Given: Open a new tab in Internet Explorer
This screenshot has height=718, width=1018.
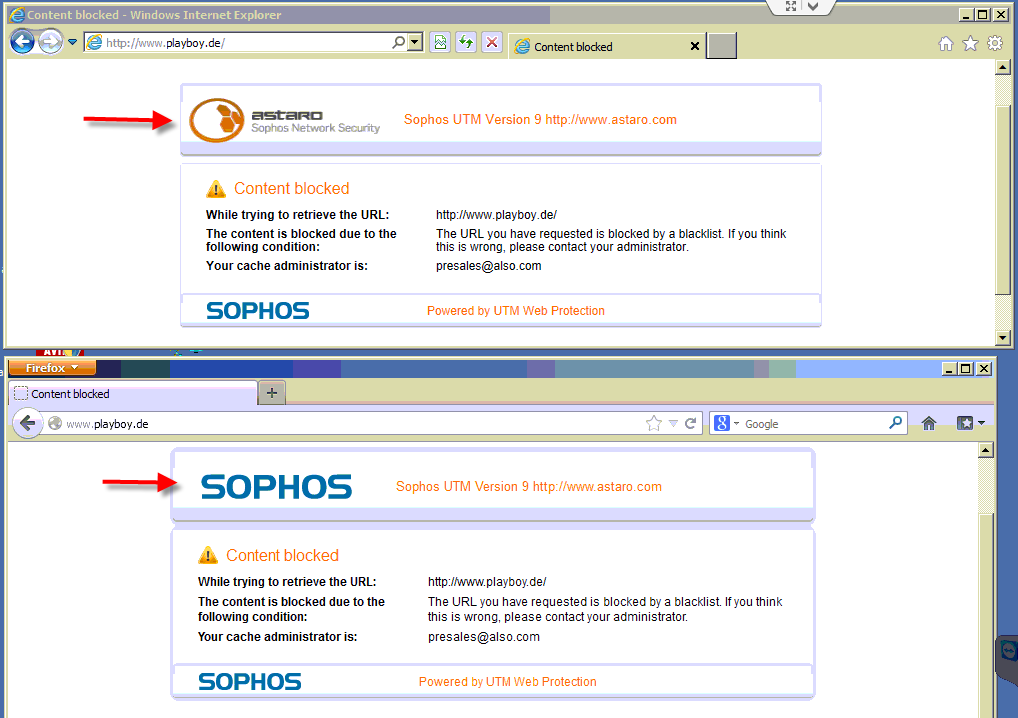Looking at the screenshot, I should 721,46.
